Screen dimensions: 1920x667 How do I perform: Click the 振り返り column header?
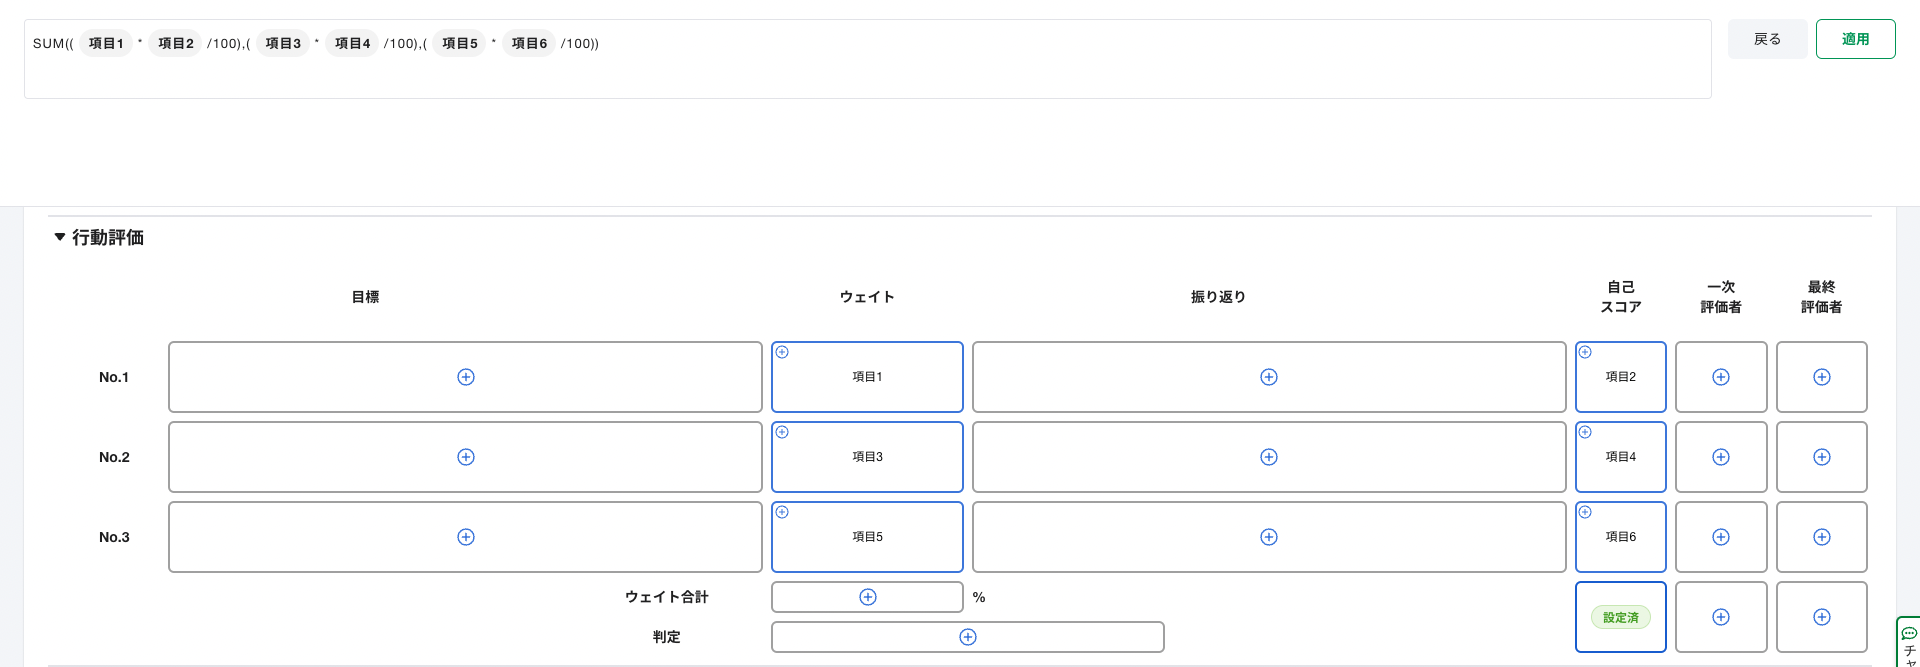[1218, 297]
